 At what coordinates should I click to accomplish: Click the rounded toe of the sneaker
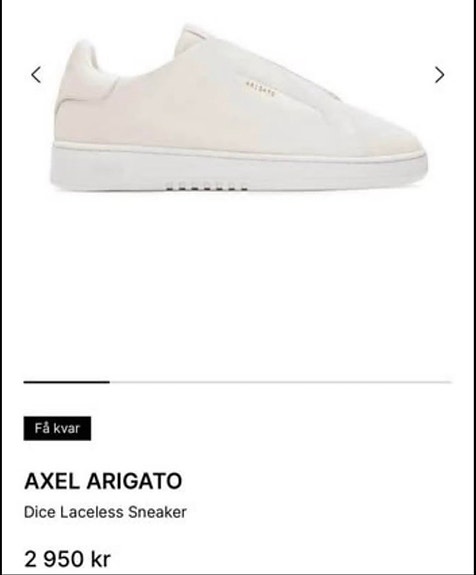[396, 138]
